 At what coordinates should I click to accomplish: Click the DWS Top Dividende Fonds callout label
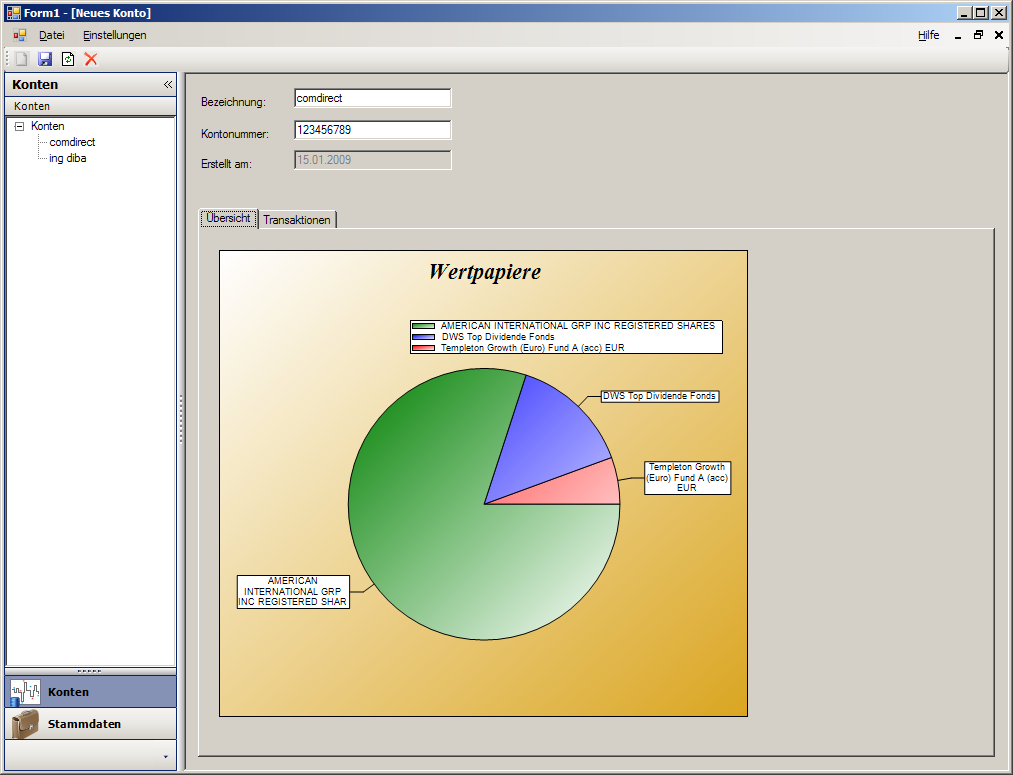[x=660, y=396]
